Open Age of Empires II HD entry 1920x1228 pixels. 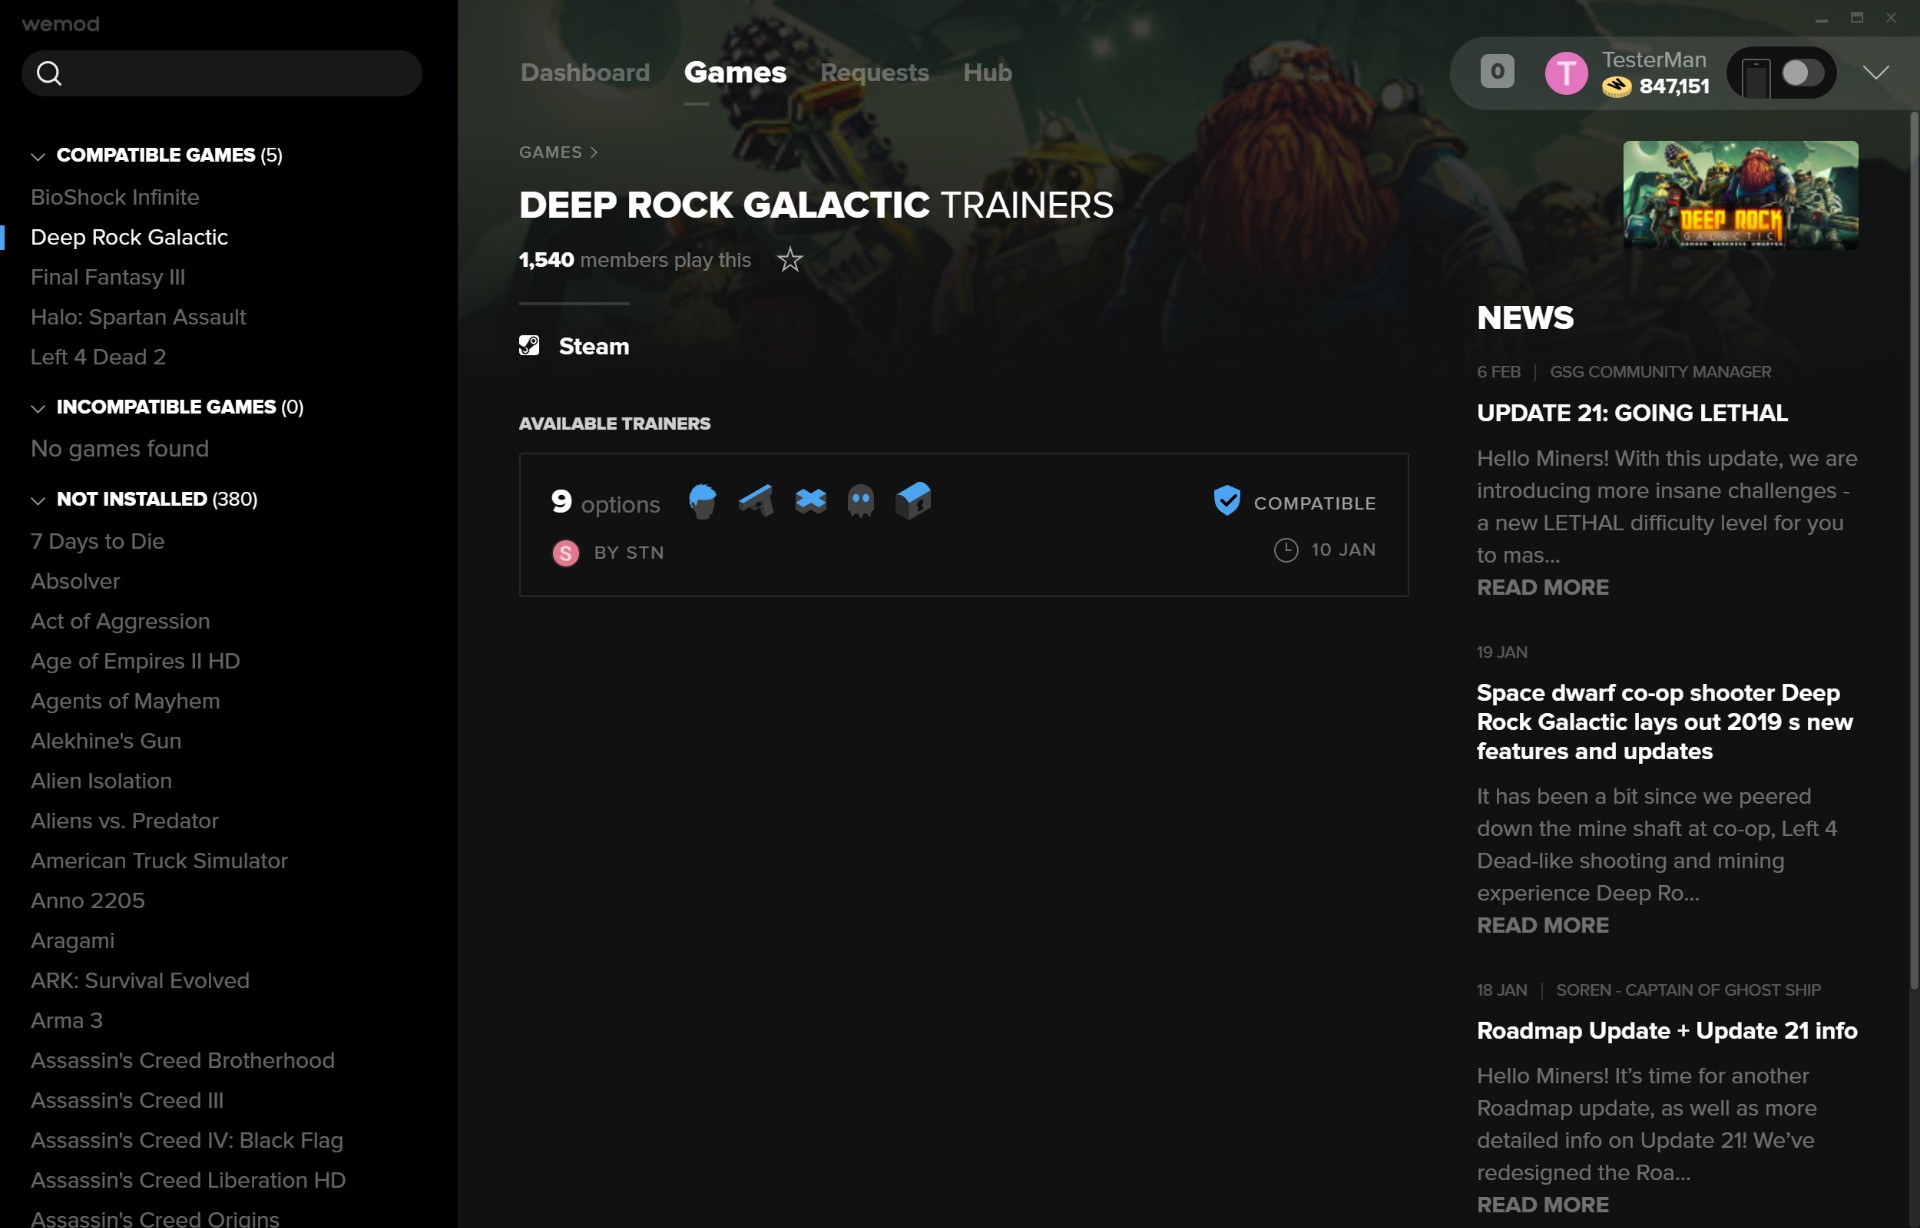coord(135,661)
